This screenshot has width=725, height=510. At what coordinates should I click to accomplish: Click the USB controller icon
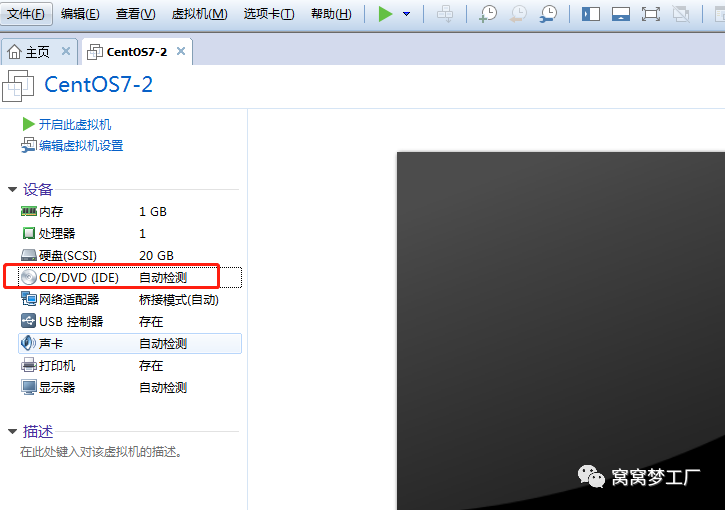pyautogui.click(x=29, y=321)
